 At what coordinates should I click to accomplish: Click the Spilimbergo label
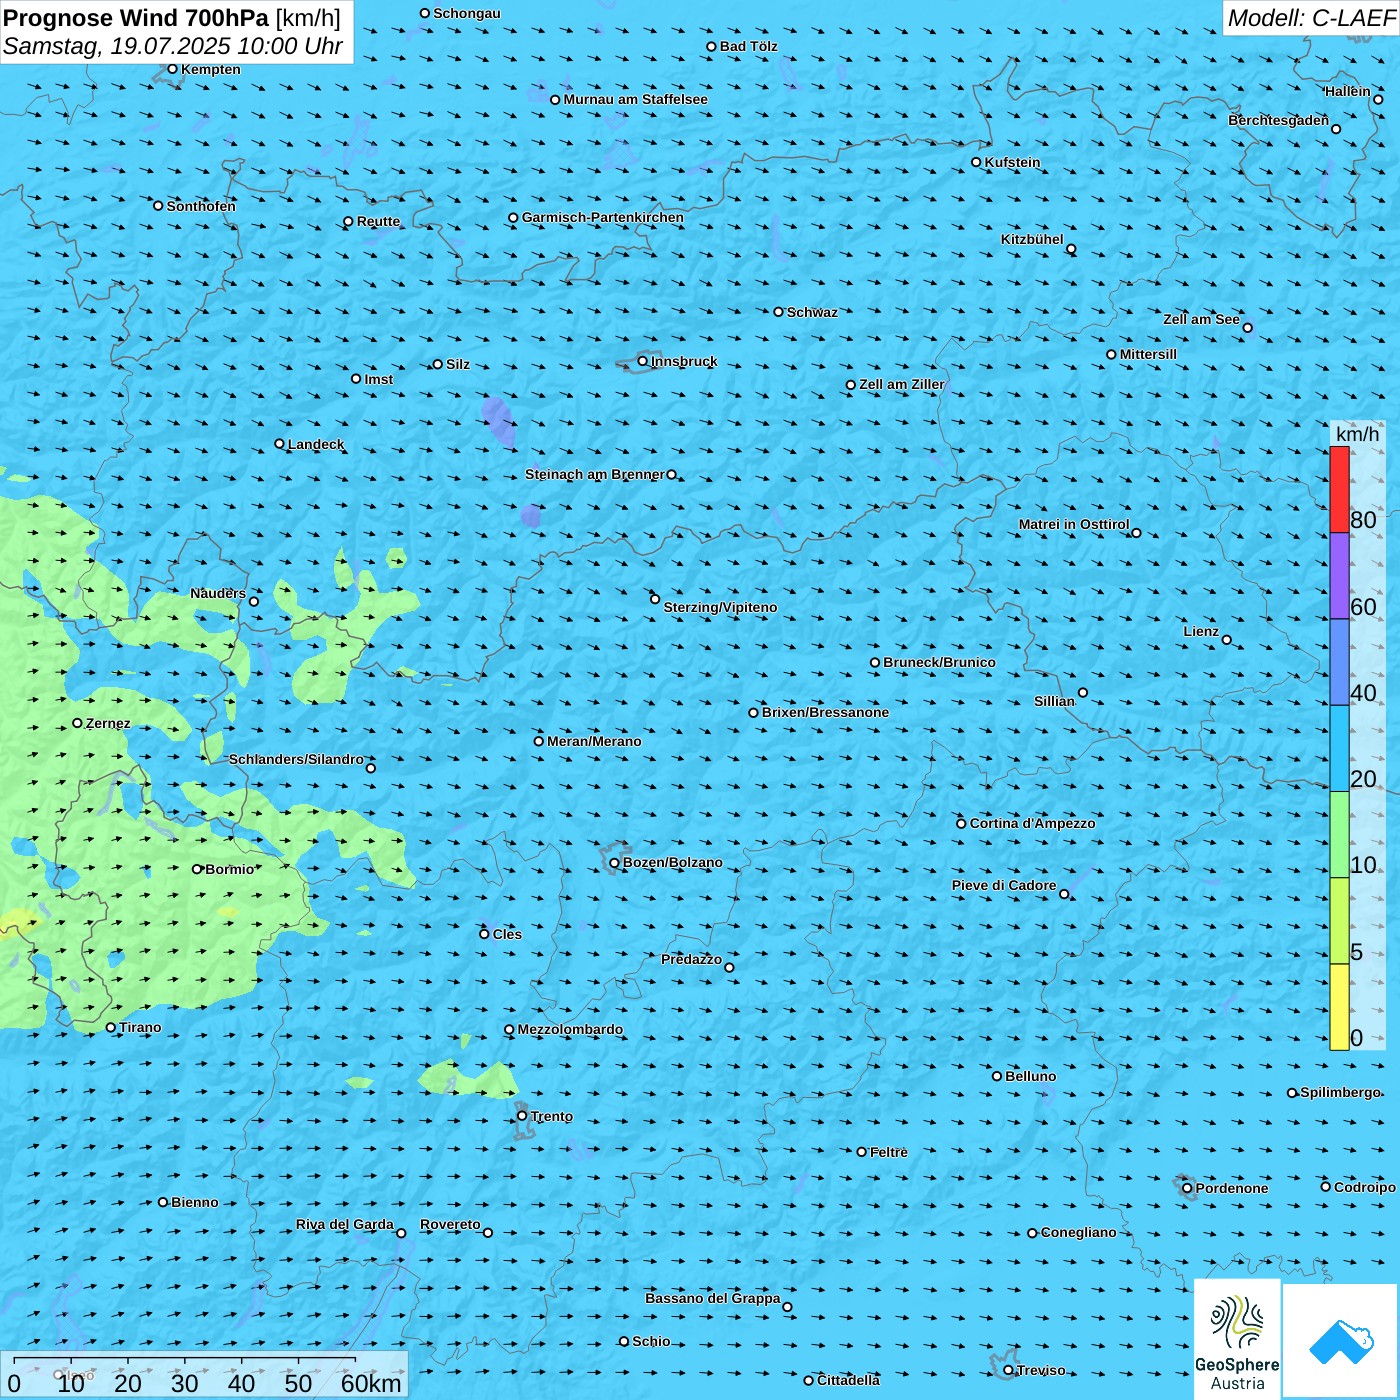1341,1092
